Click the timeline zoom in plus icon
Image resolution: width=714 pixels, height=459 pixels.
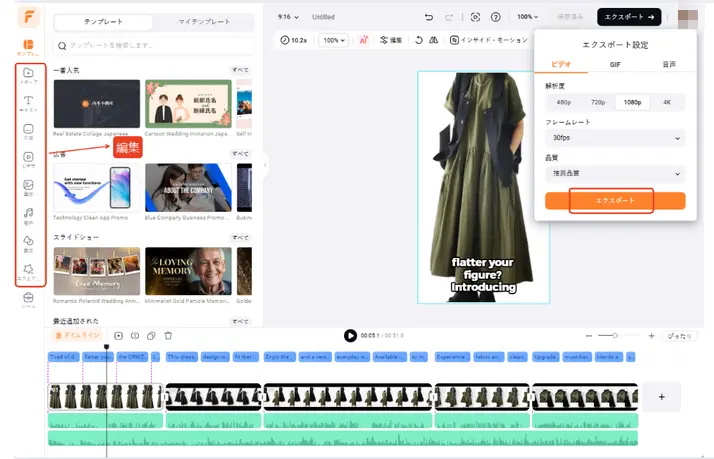[652, 336]
